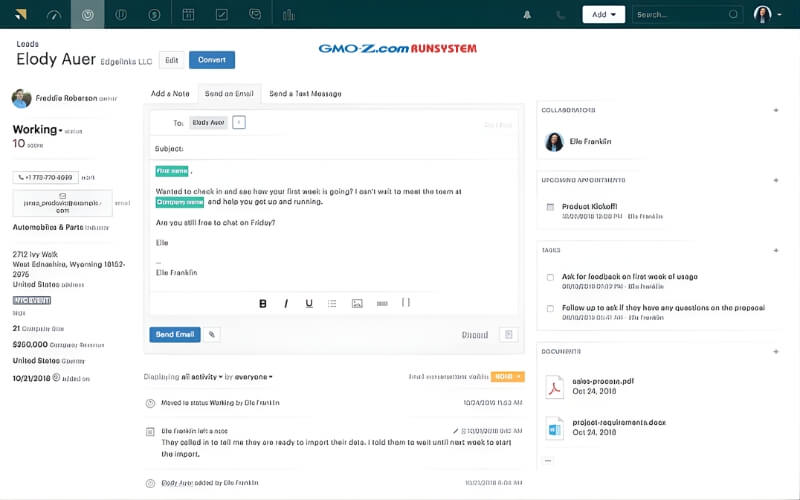Switch to the Send an Email tab

coord(229,93)
